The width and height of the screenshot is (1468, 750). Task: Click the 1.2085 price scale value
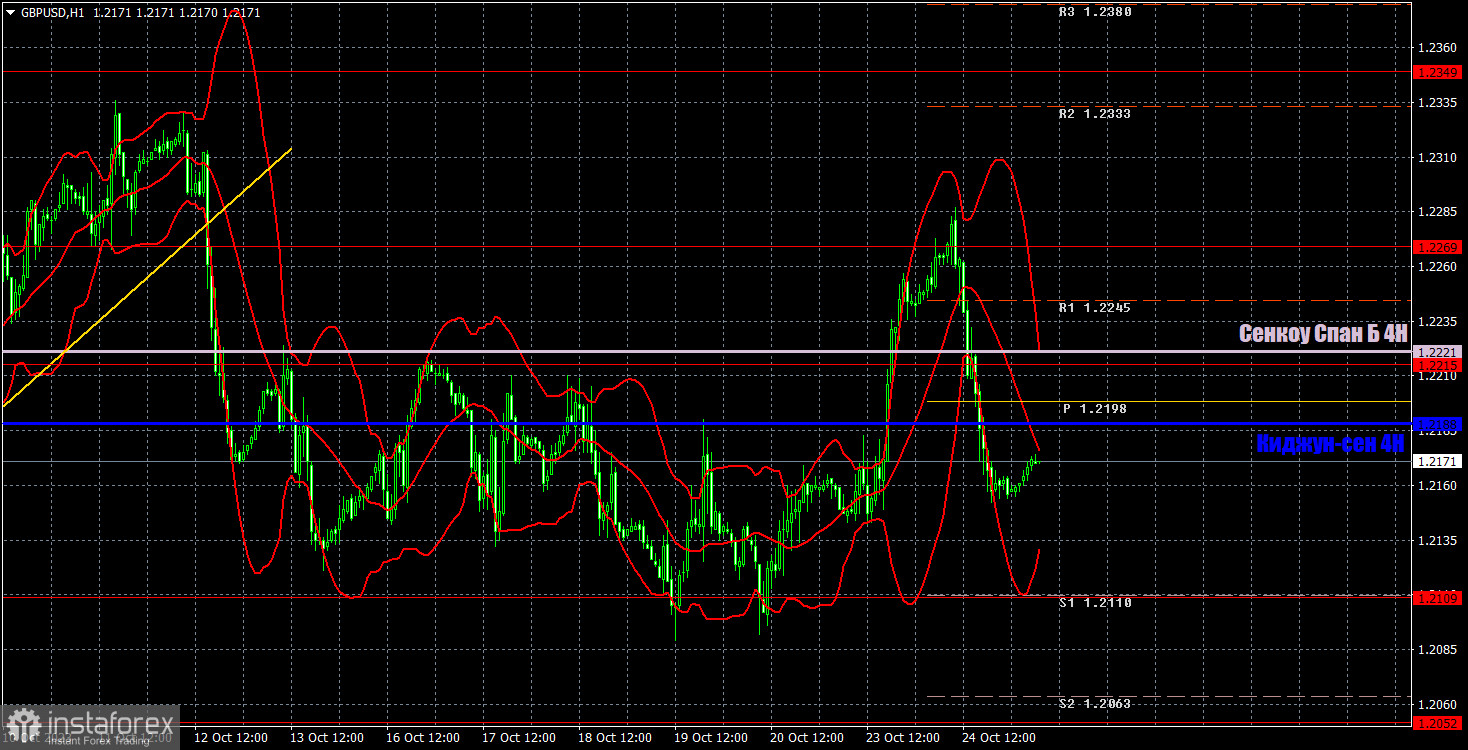point(1436,650)
